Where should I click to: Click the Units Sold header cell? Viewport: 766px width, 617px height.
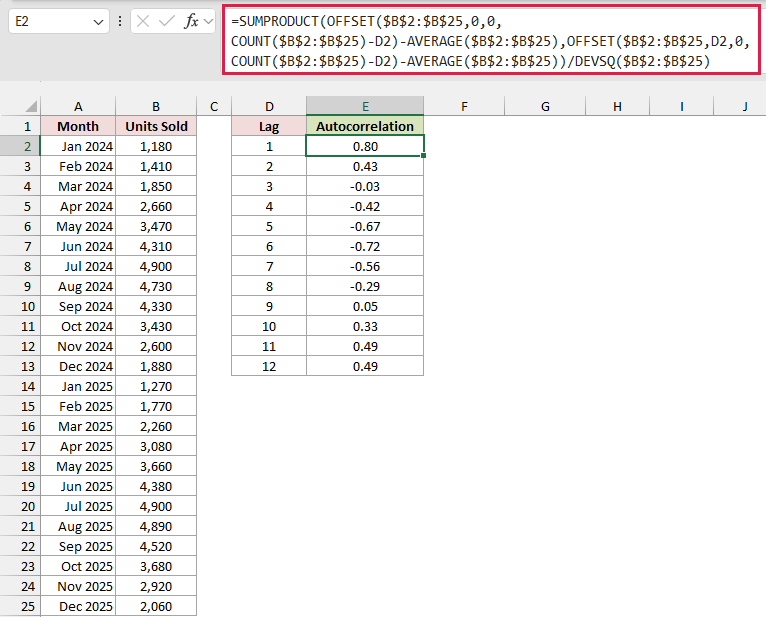click(x=156, y=126)
